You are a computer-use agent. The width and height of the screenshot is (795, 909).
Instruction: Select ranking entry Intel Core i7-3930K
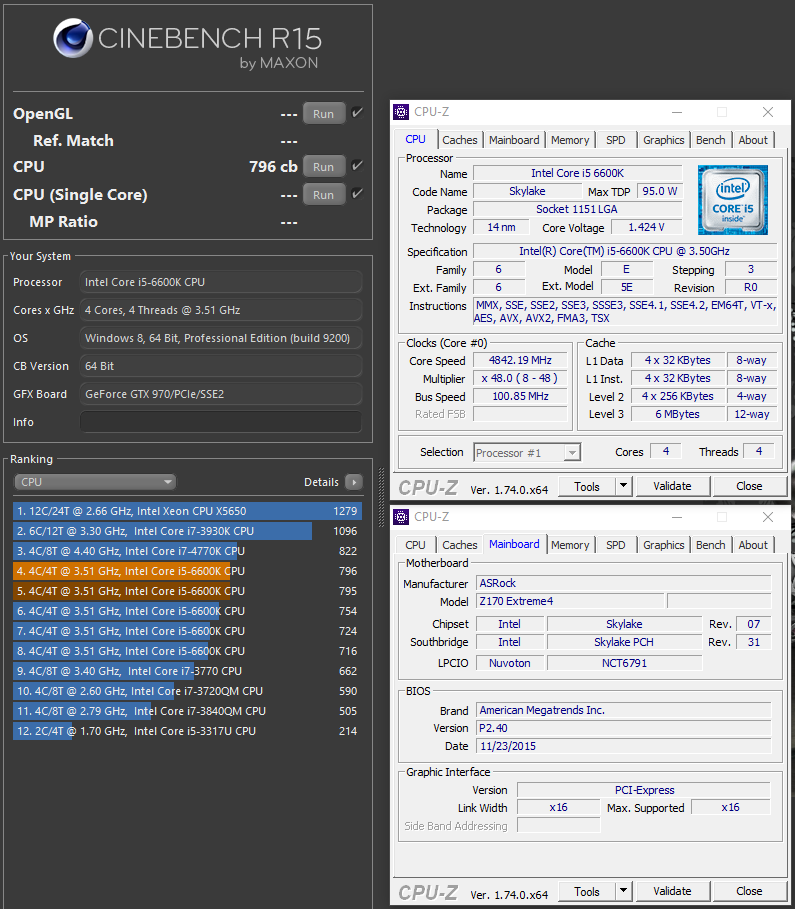coord(187,531)
